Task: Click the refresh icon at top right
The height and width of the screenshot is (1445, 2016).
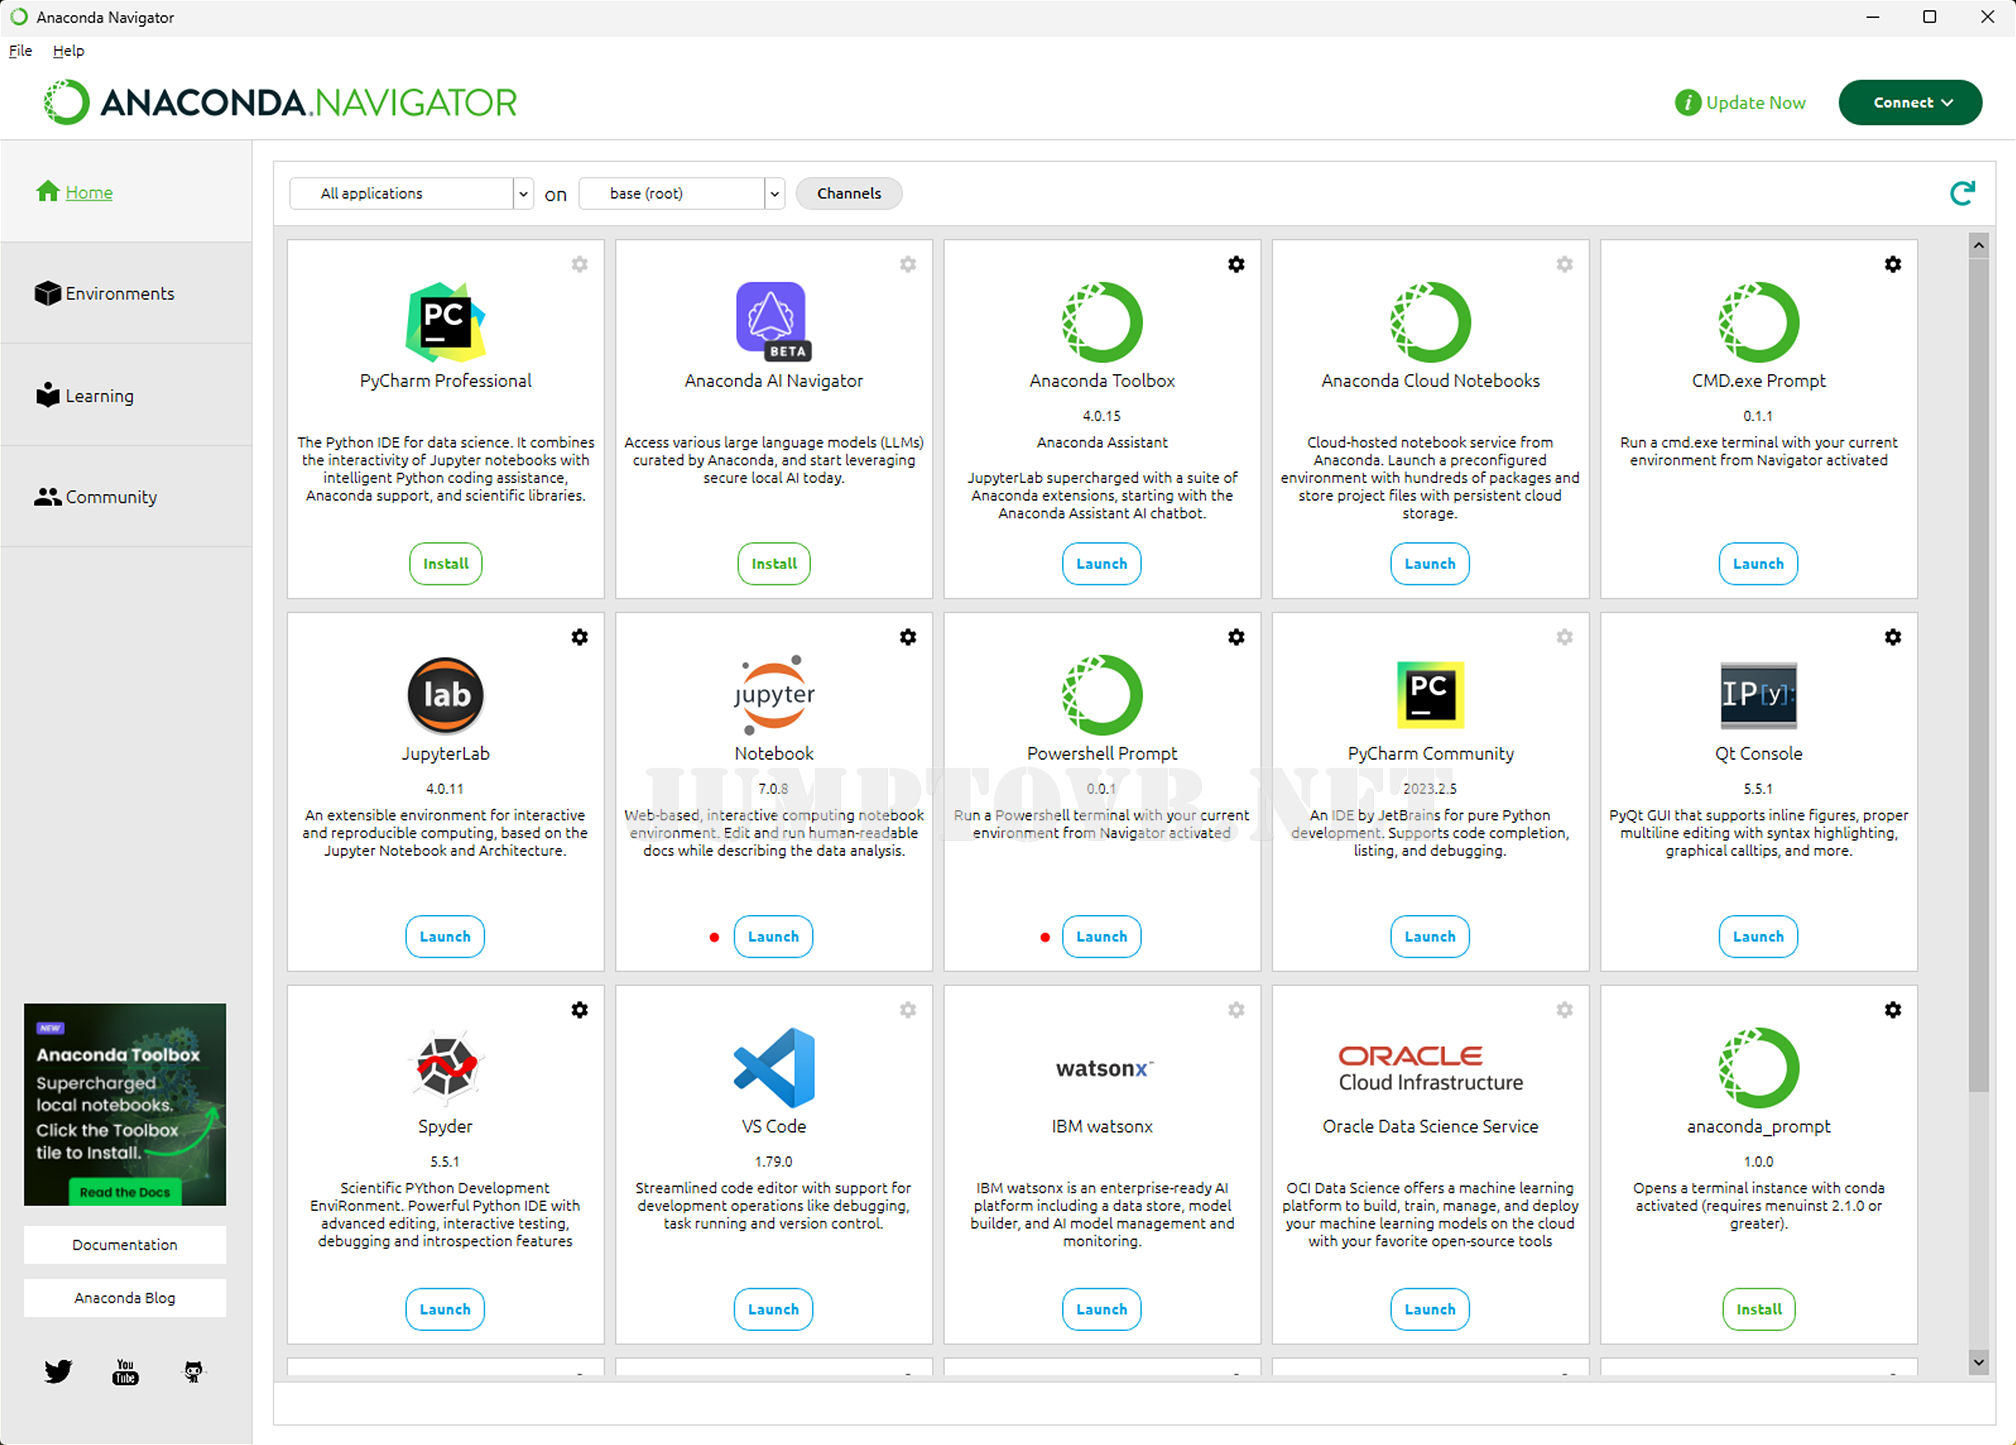Action: coord(1962,193)
